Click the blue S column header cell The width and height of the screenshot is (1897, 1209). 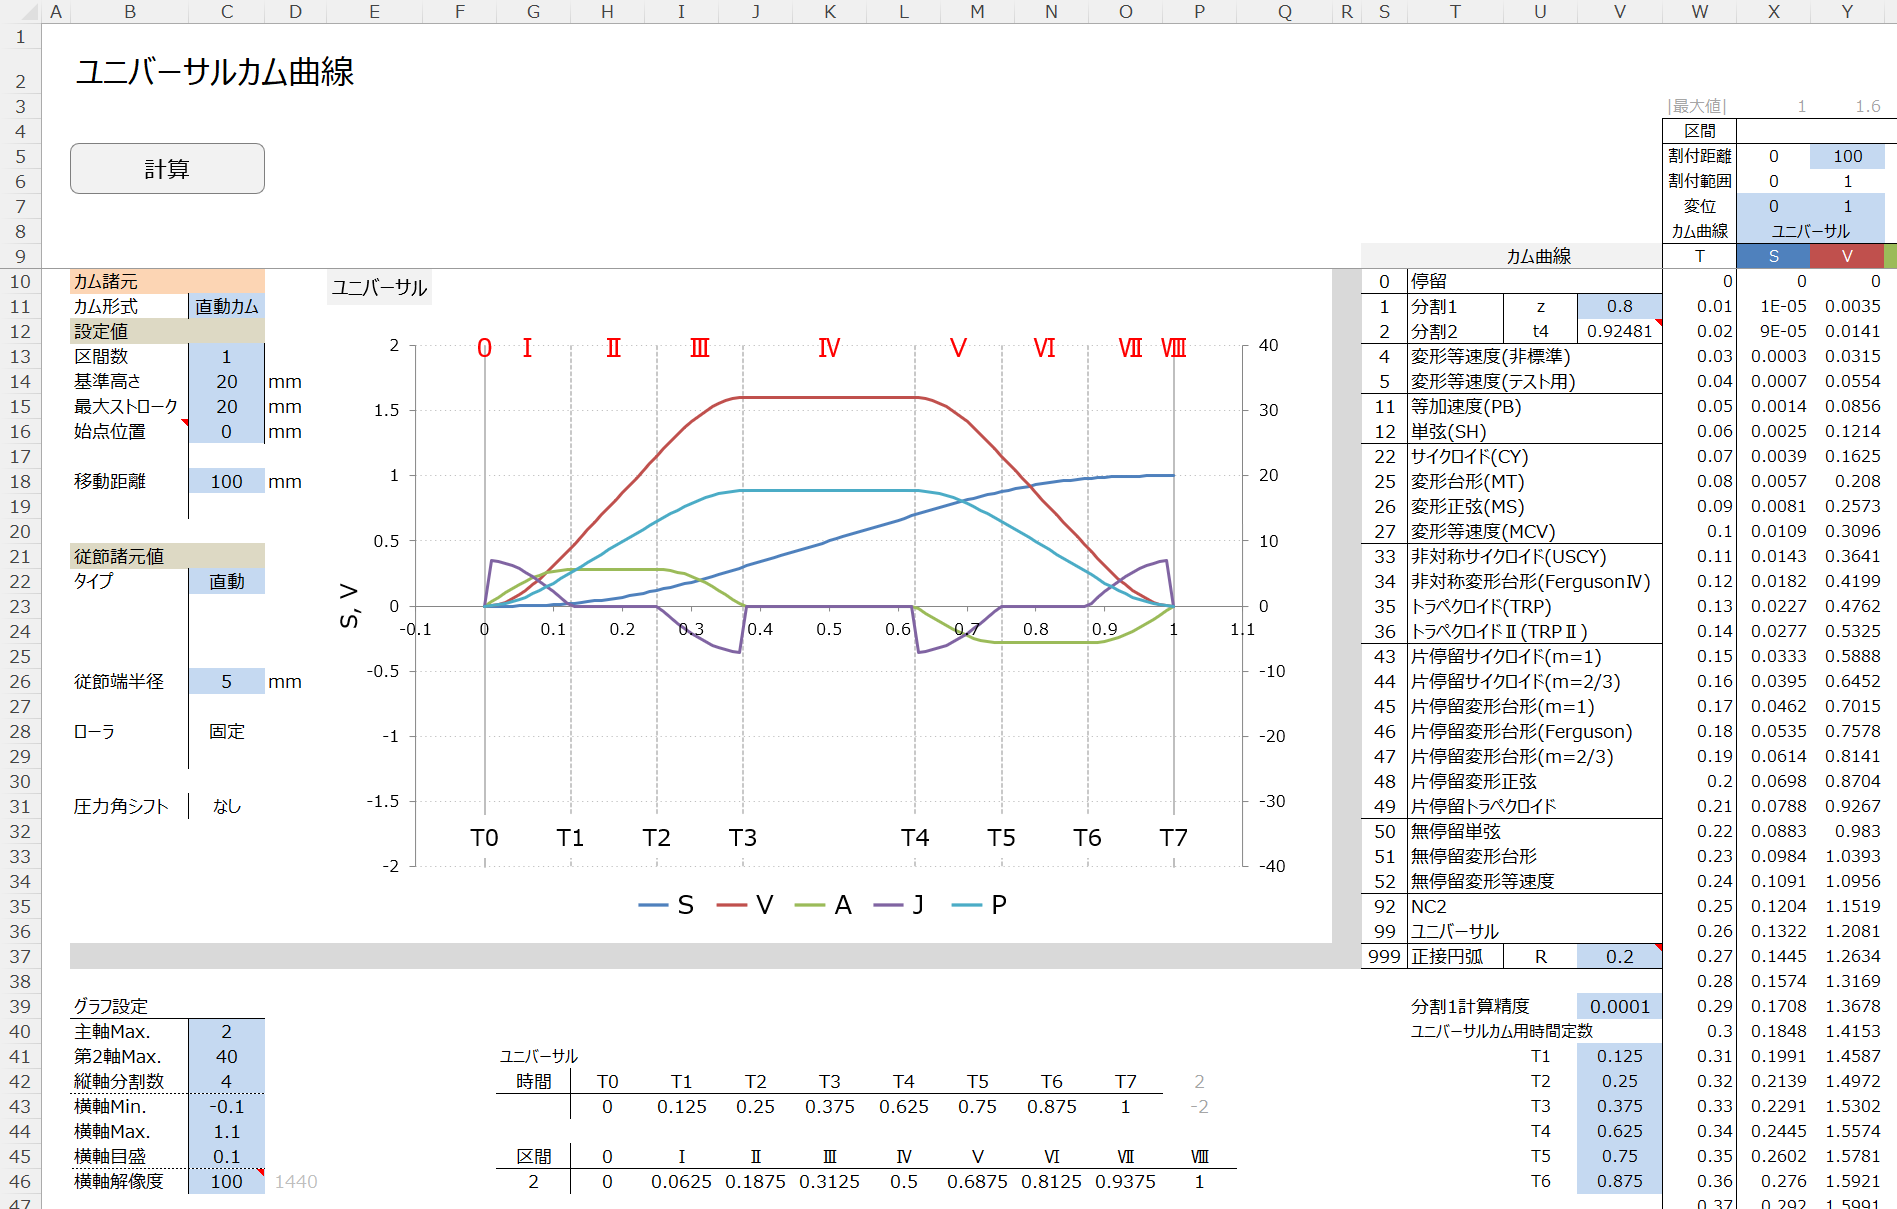pos(1773,257)
